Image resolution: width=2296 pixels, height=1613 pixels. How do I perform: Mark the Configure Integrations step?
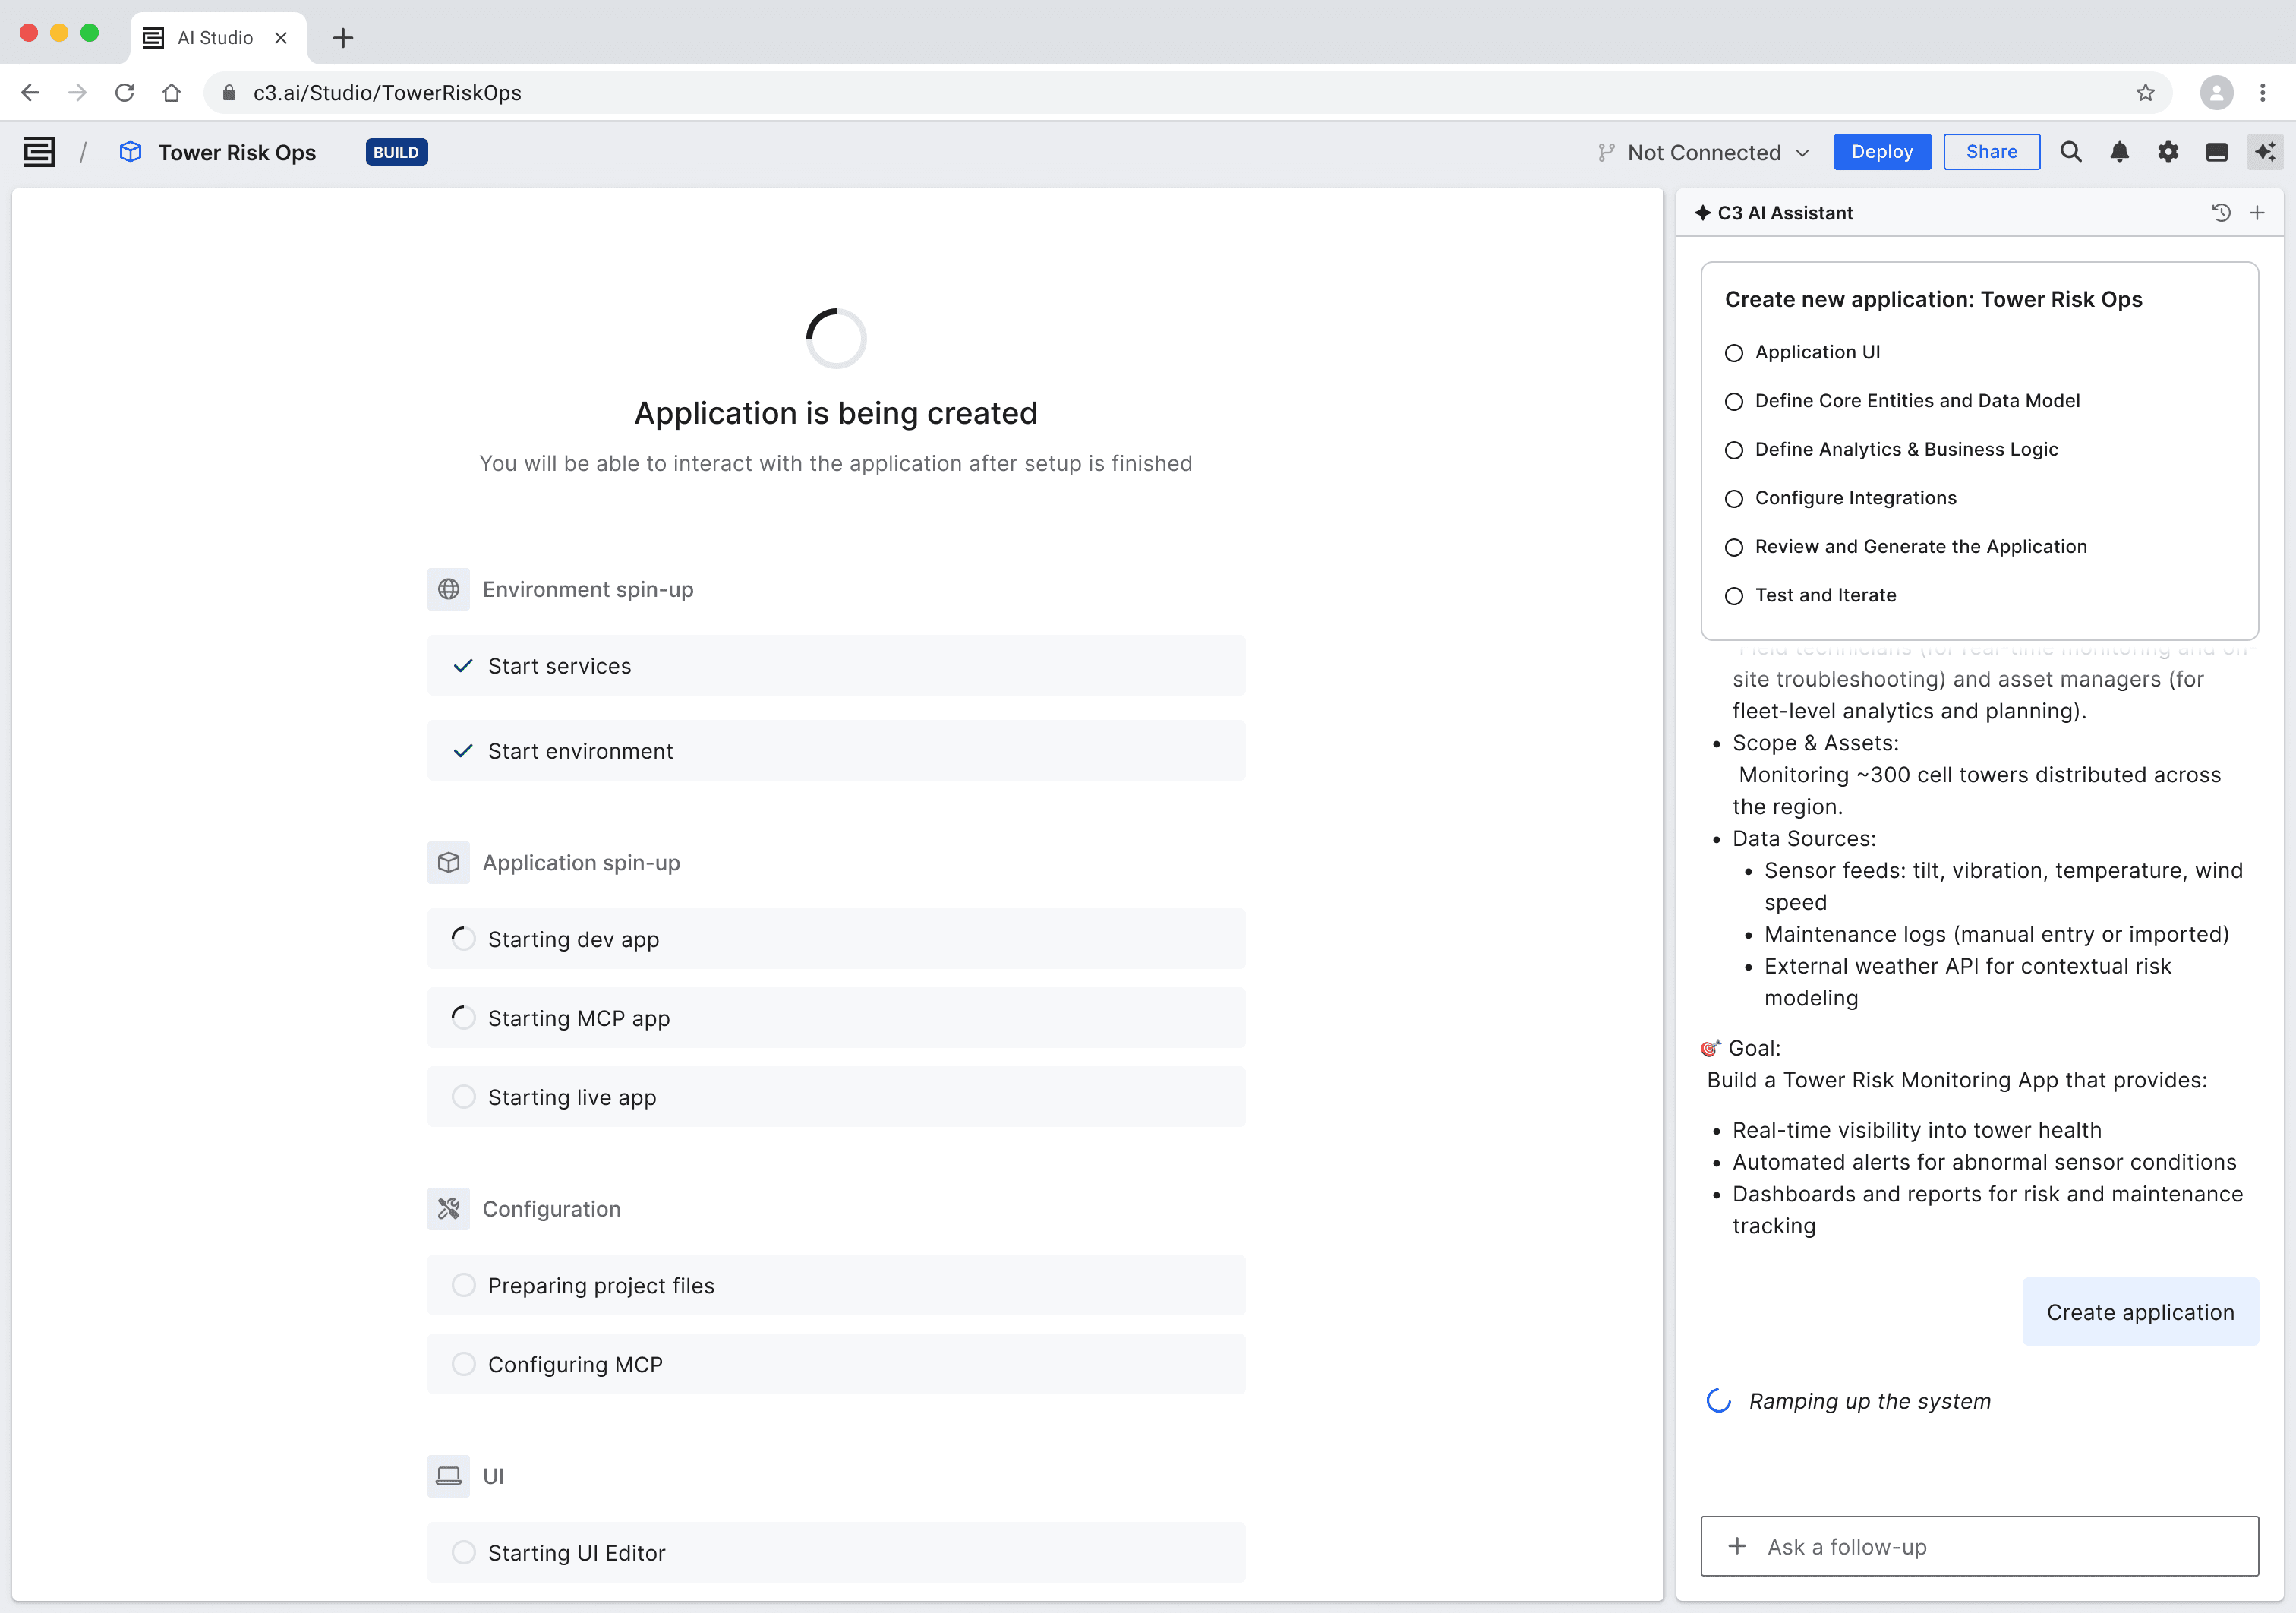pos(1734,498)
